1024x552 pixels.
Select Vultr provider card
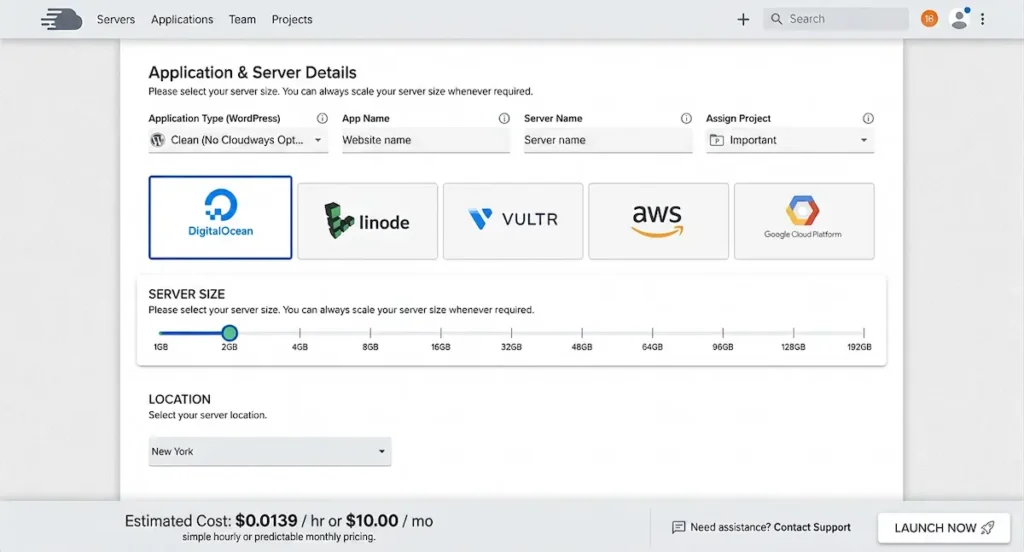[513, 221]
